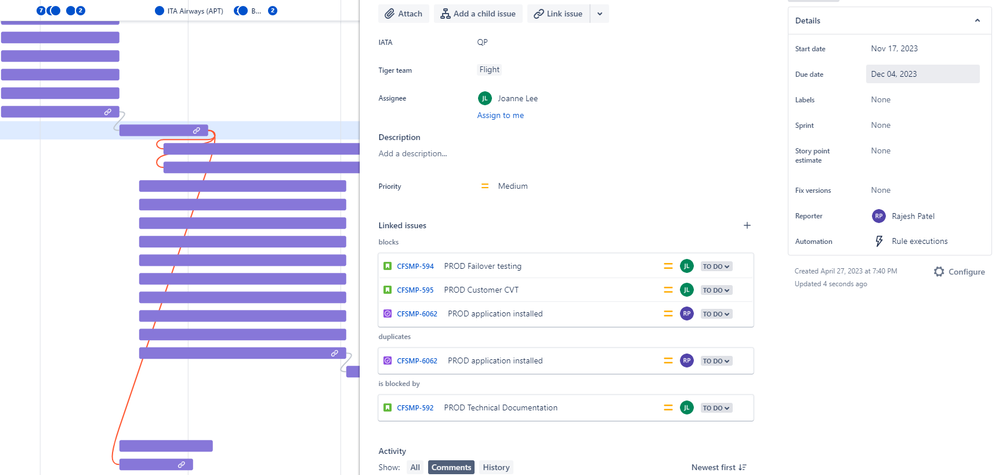Open linked issue CFSMP-595

pos(415,290)
